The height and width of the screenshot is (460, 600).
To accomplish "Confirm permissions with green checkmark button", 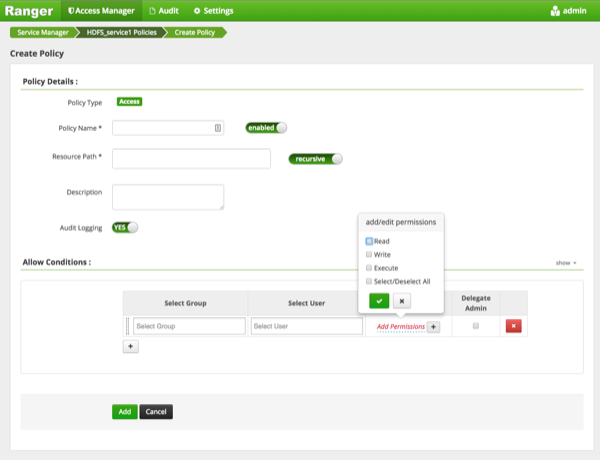I will tap(379, 300).
